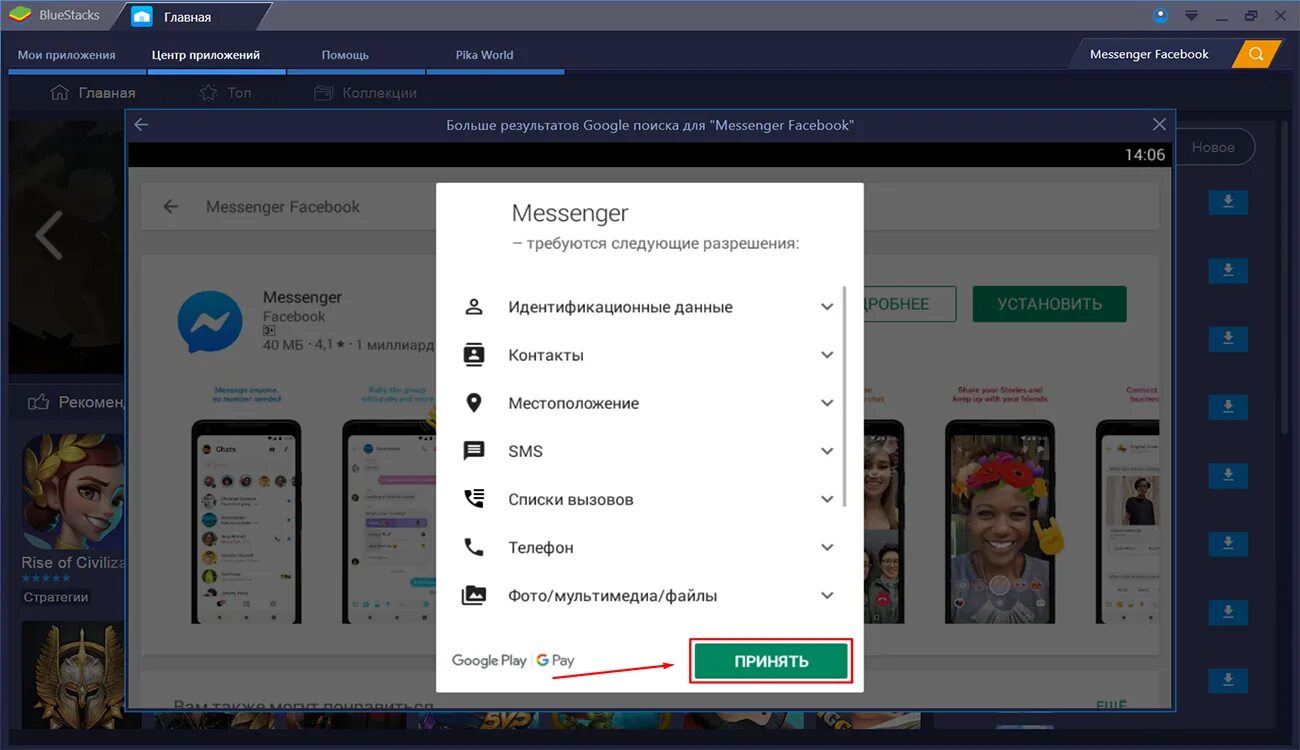Click the permissions dialog scrollbar
The height and width of the screenshot is (750, 1300).
[845, 396]
